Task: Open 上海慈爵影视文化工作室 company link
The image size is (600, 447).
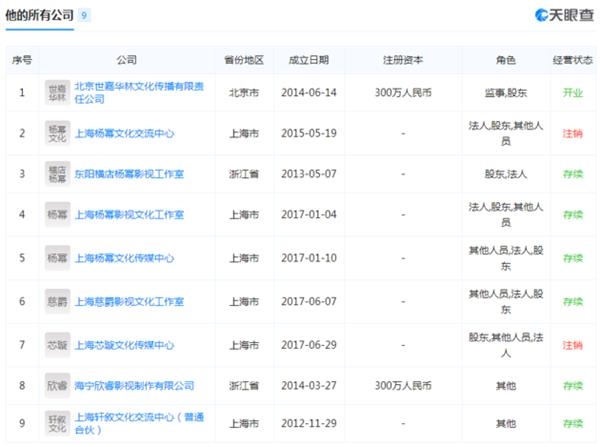Action: click(129, 302)
